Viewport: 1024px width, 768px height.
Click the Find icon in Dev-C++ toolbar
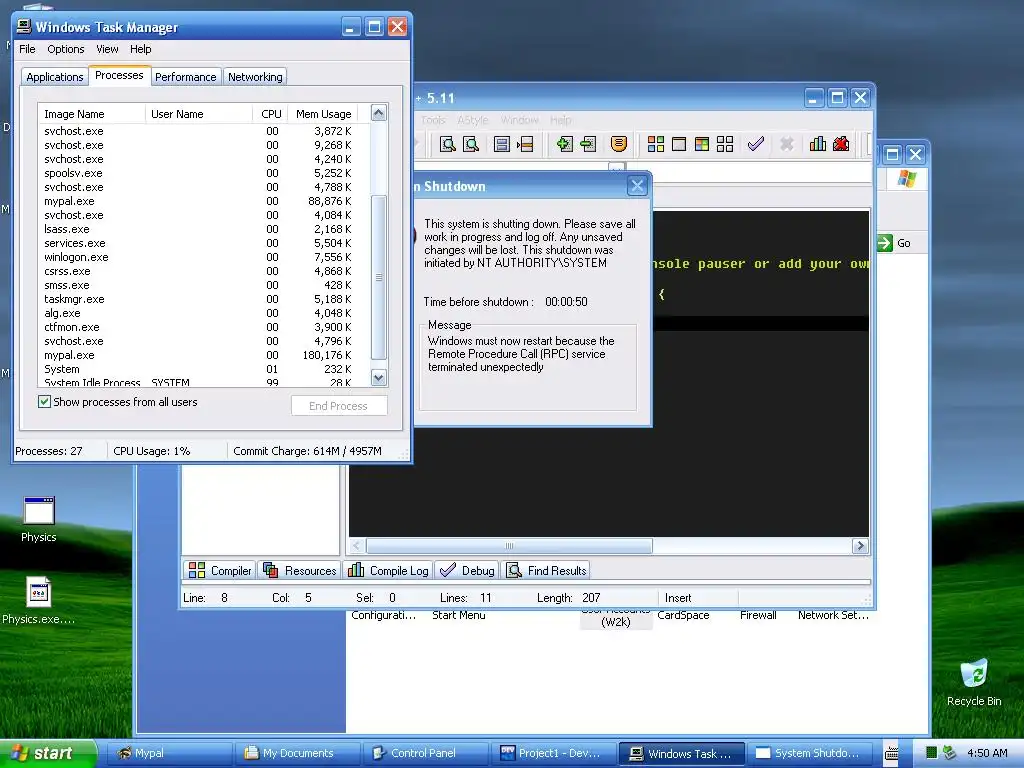[447, 144]
